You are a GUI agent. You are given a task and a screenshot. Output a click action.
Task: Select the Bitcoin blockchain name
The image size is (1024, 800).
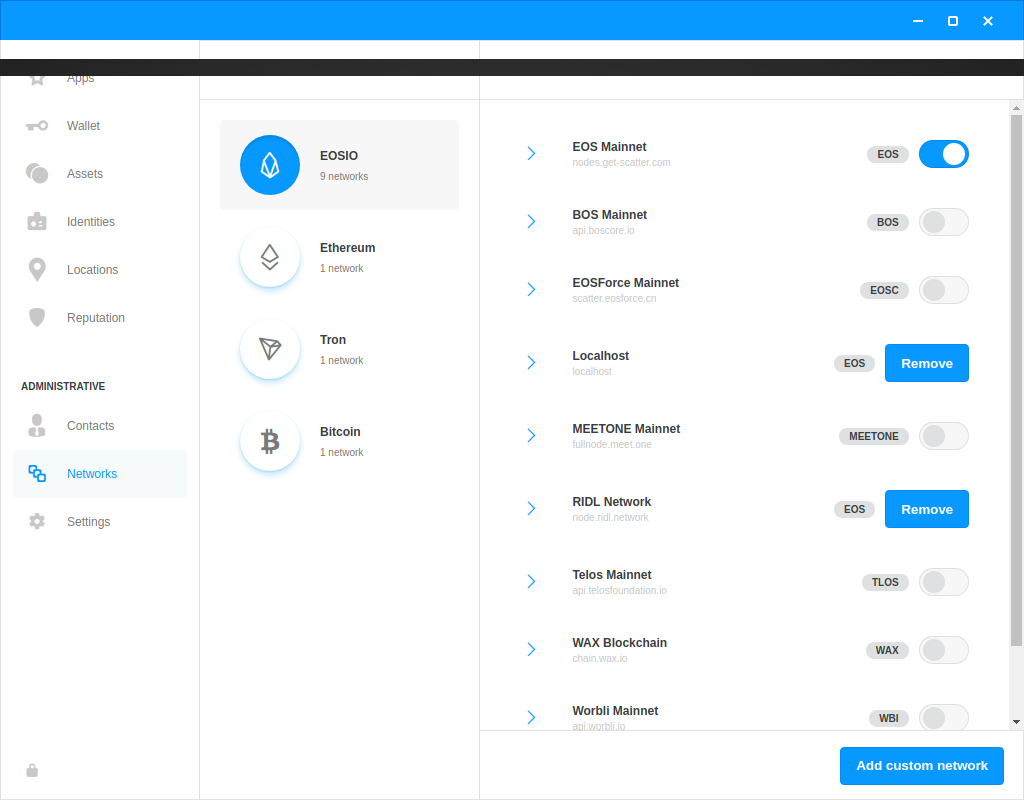pos(340,432)
